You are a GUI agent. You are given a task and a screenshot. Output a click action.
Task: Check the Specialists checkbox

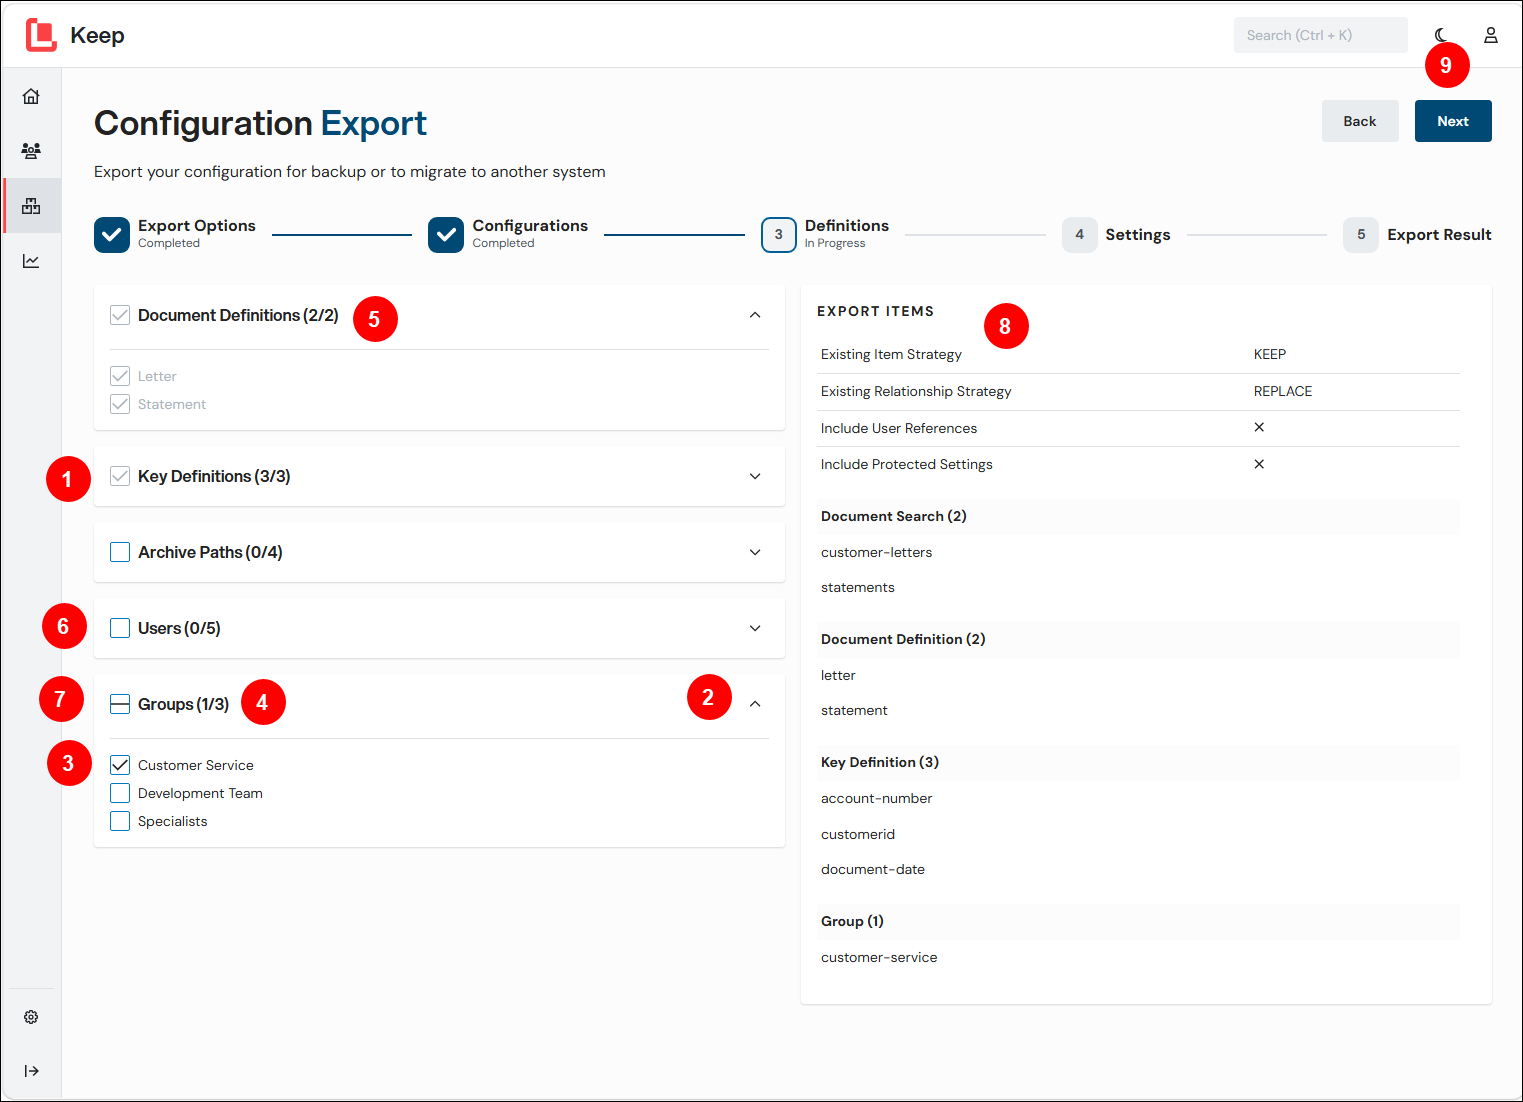click(x=120, y=821)
